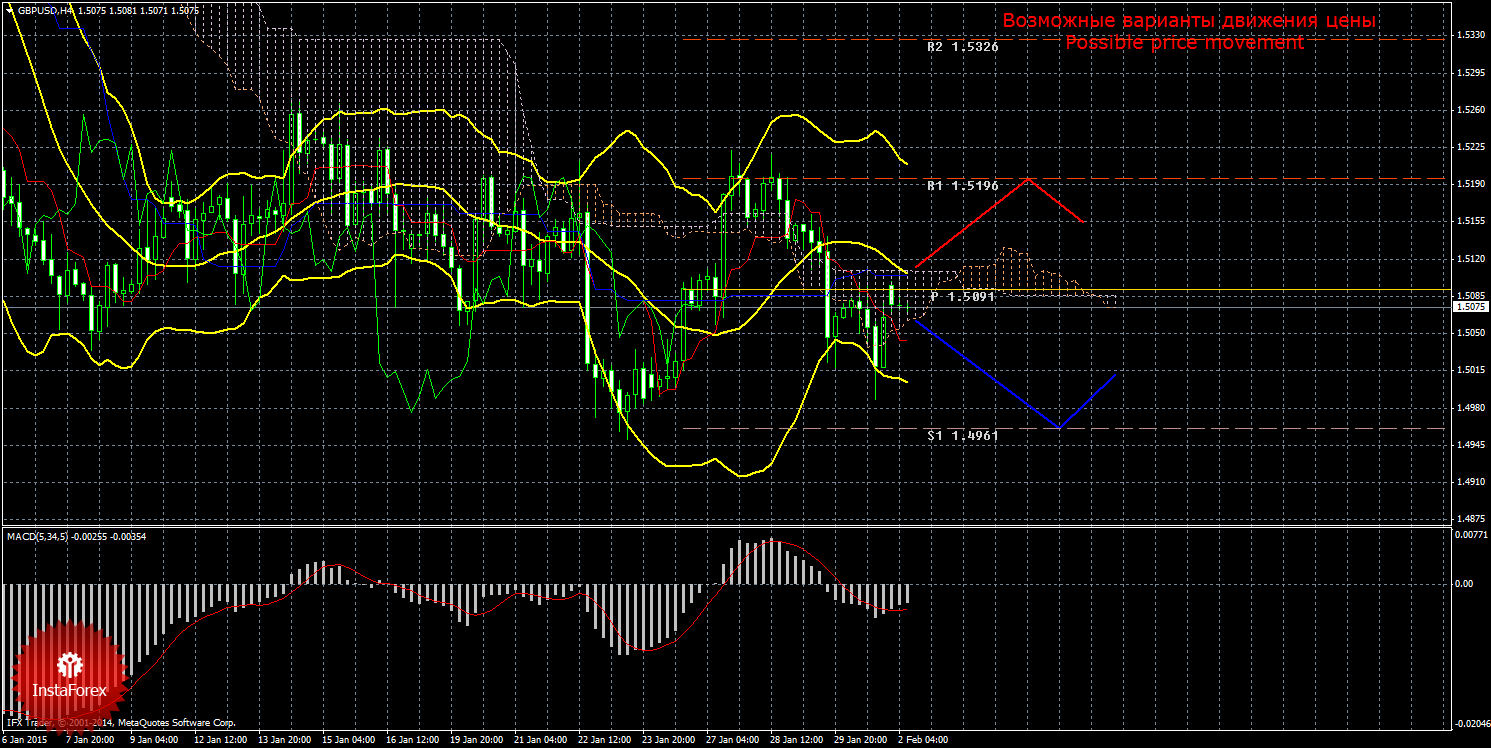The height and width of the screenshot is (748, 1491).
Task: Click the 2 Feb 04:00 time label
Action: pos(923,741)
